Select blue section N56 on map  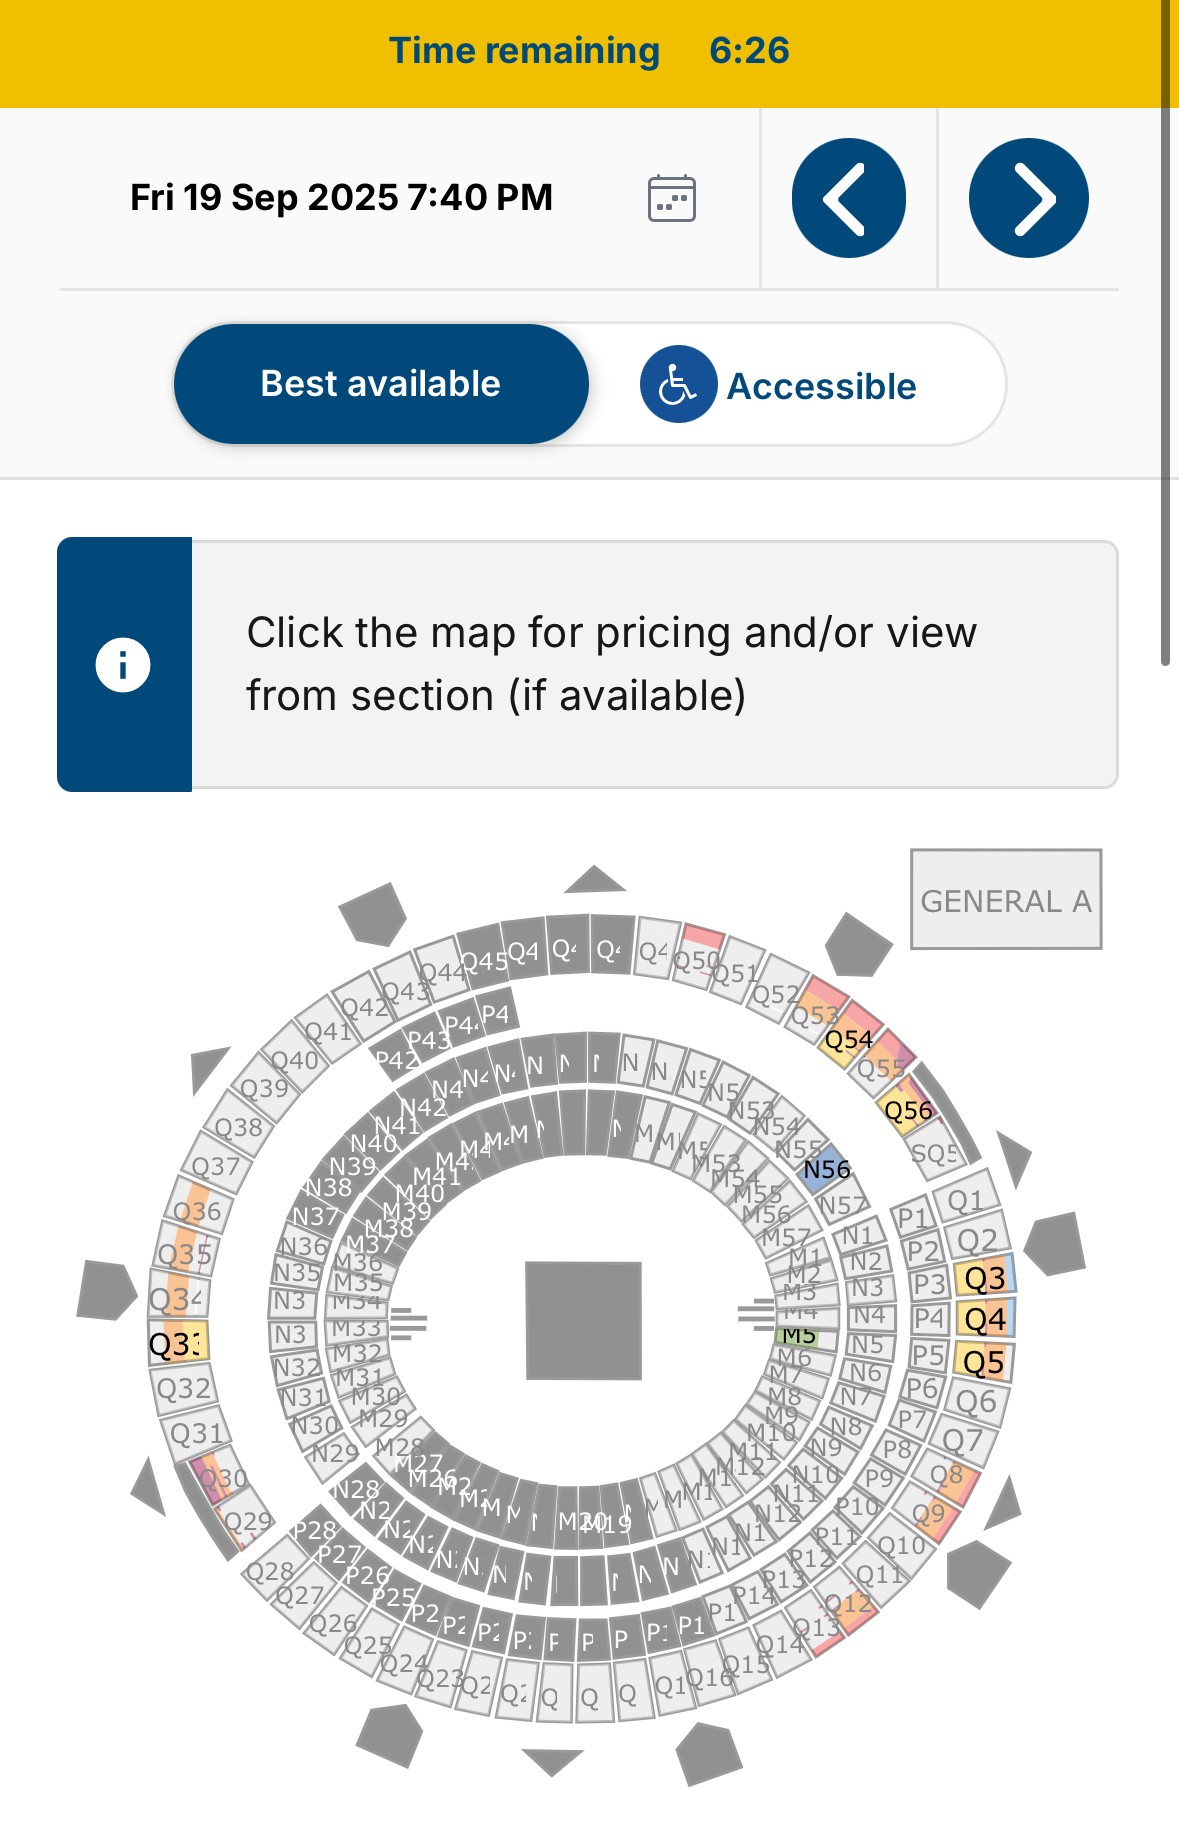click(x=826, y=1170)
